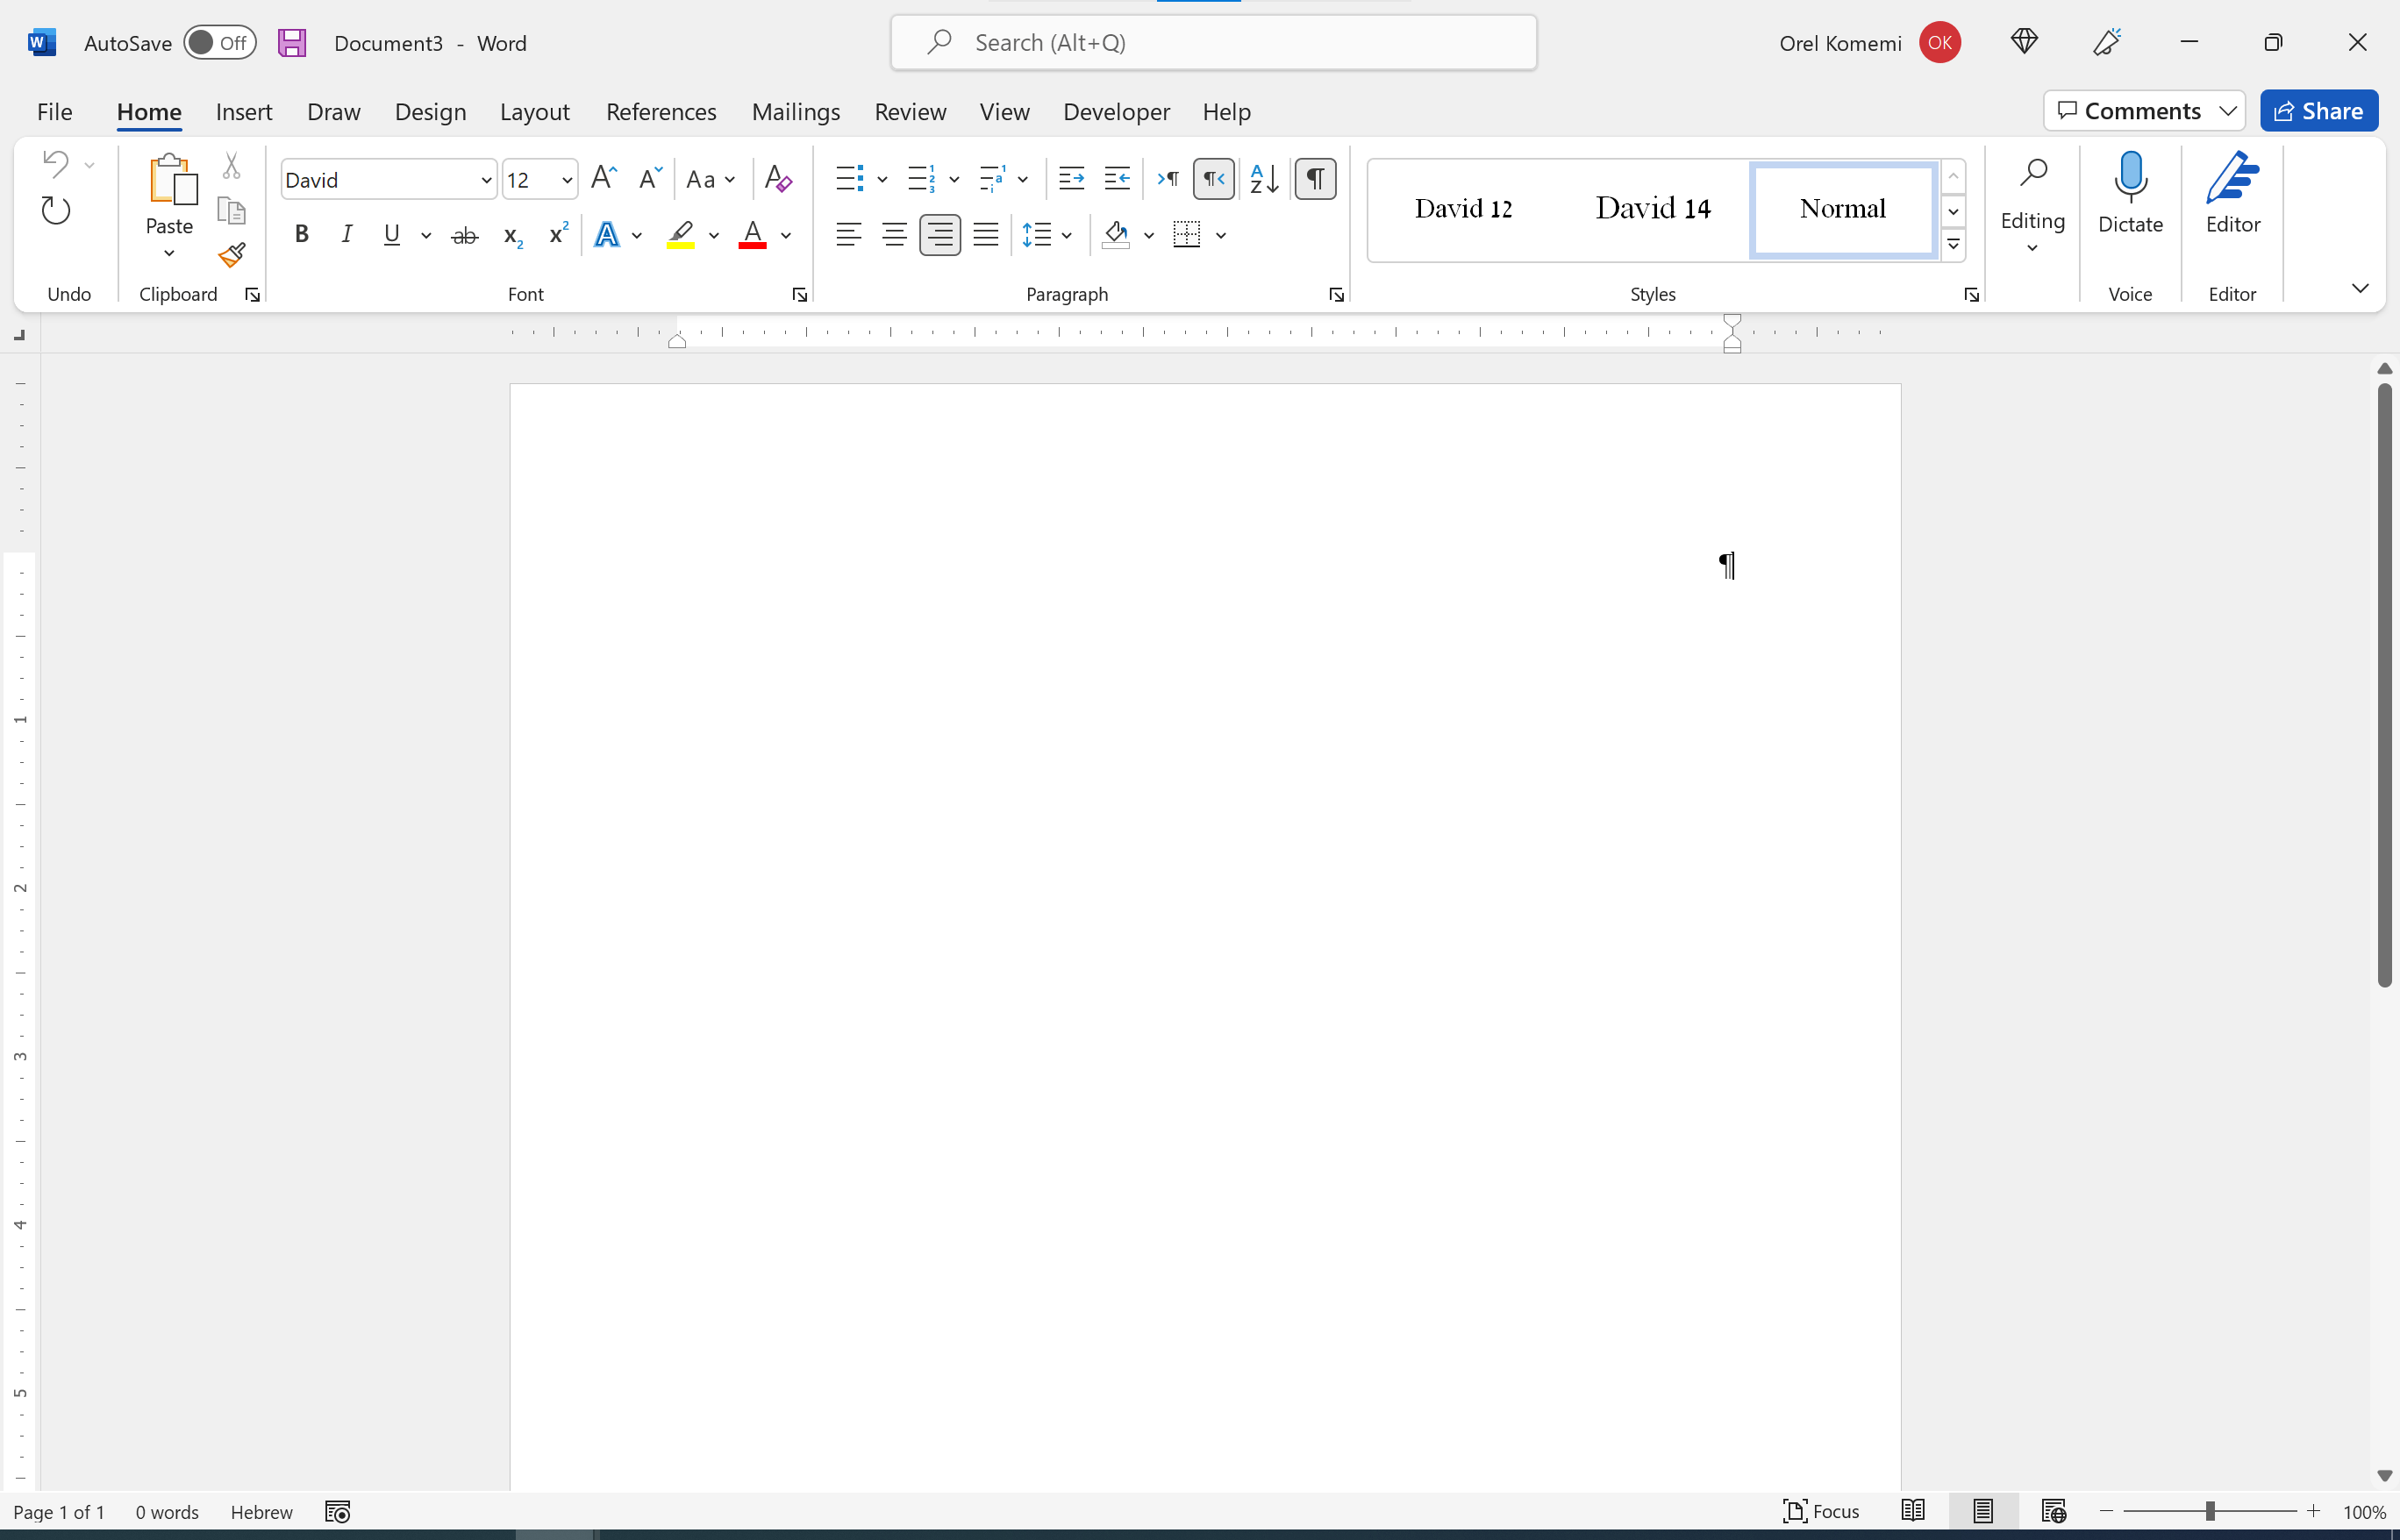Click the Bullets list icon

click(848, 176)
